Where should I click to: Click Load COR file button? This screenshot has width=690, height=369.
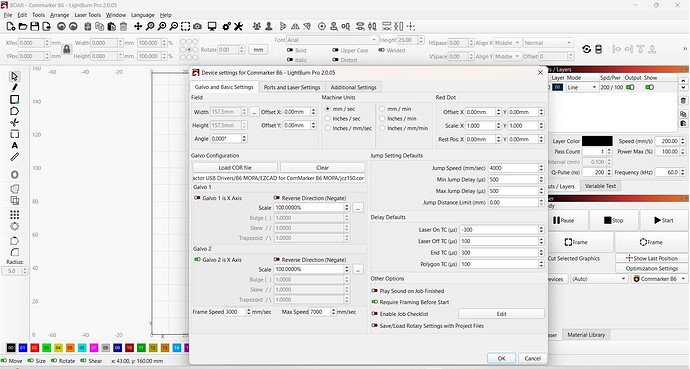(x=235, y=168)
